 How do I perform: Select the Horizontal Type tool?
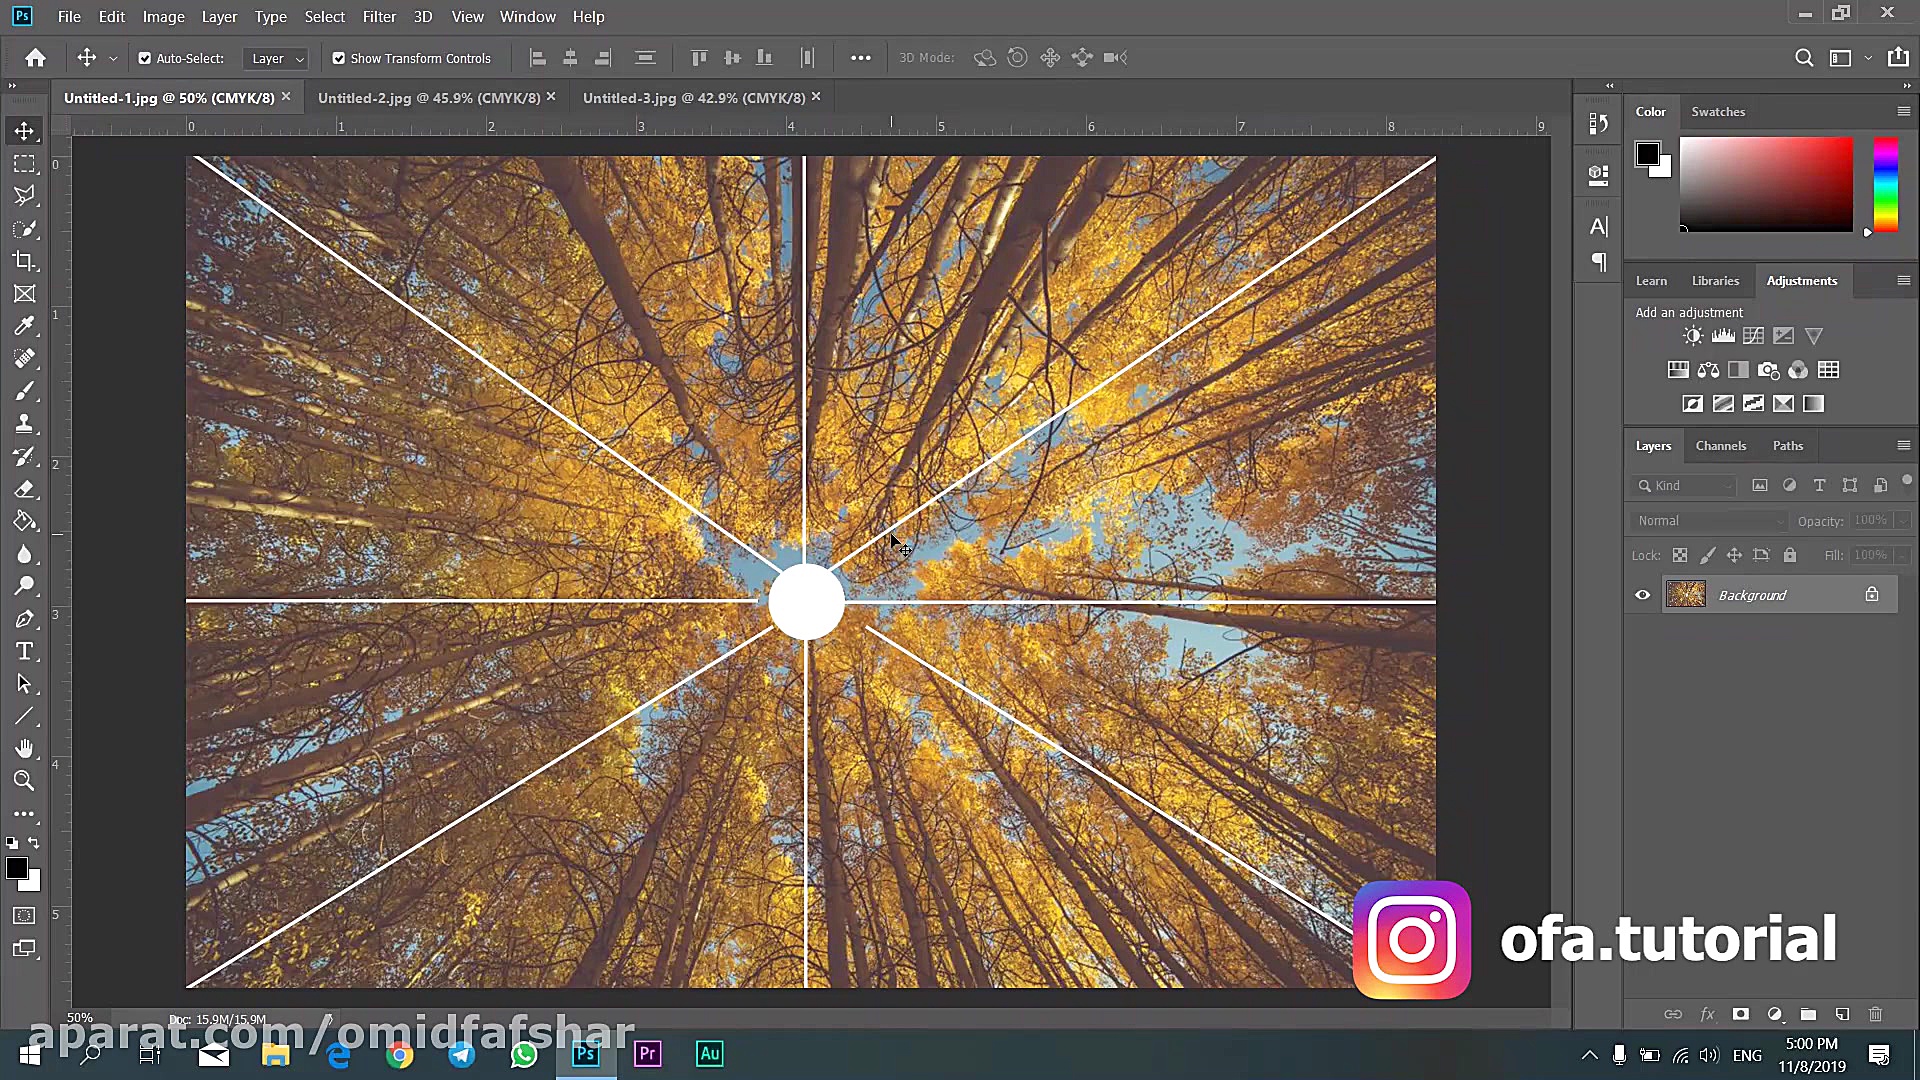[x=24, y=652]
